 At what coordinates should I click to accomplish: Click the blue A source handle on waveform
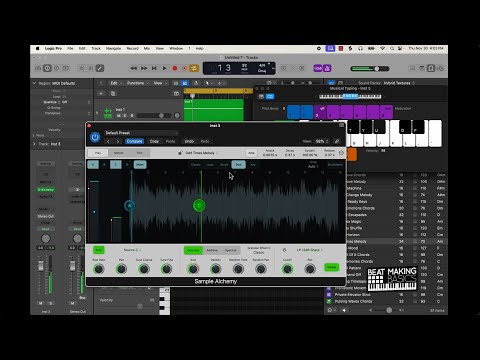pos(129,206)
